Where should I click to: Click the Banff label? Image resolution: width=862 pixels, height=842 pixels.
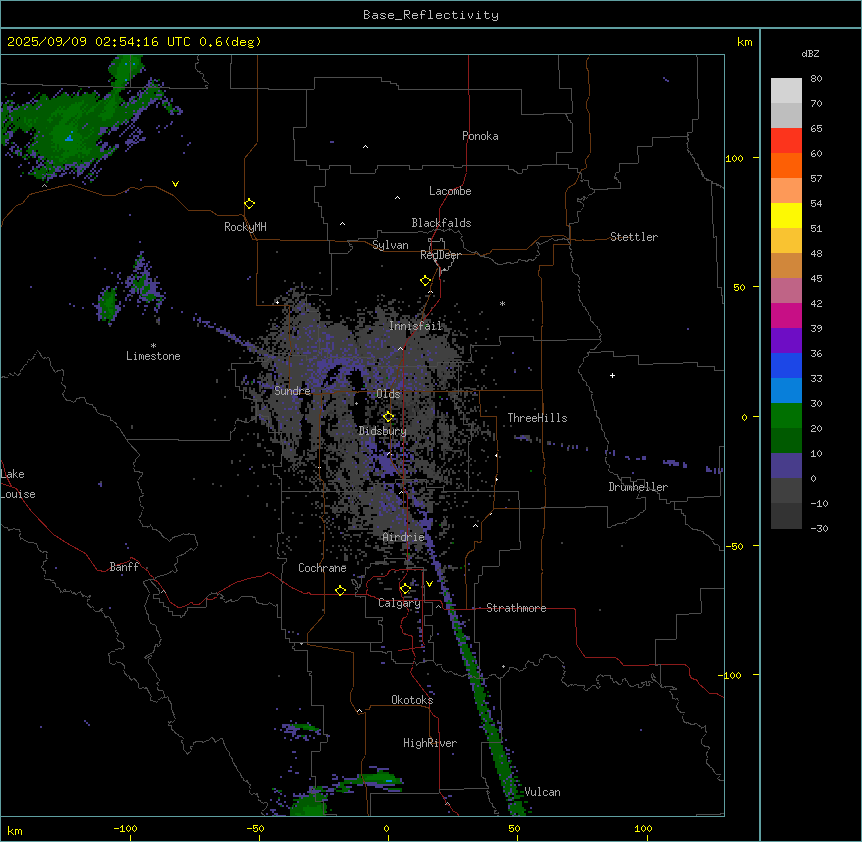(124, 567)
